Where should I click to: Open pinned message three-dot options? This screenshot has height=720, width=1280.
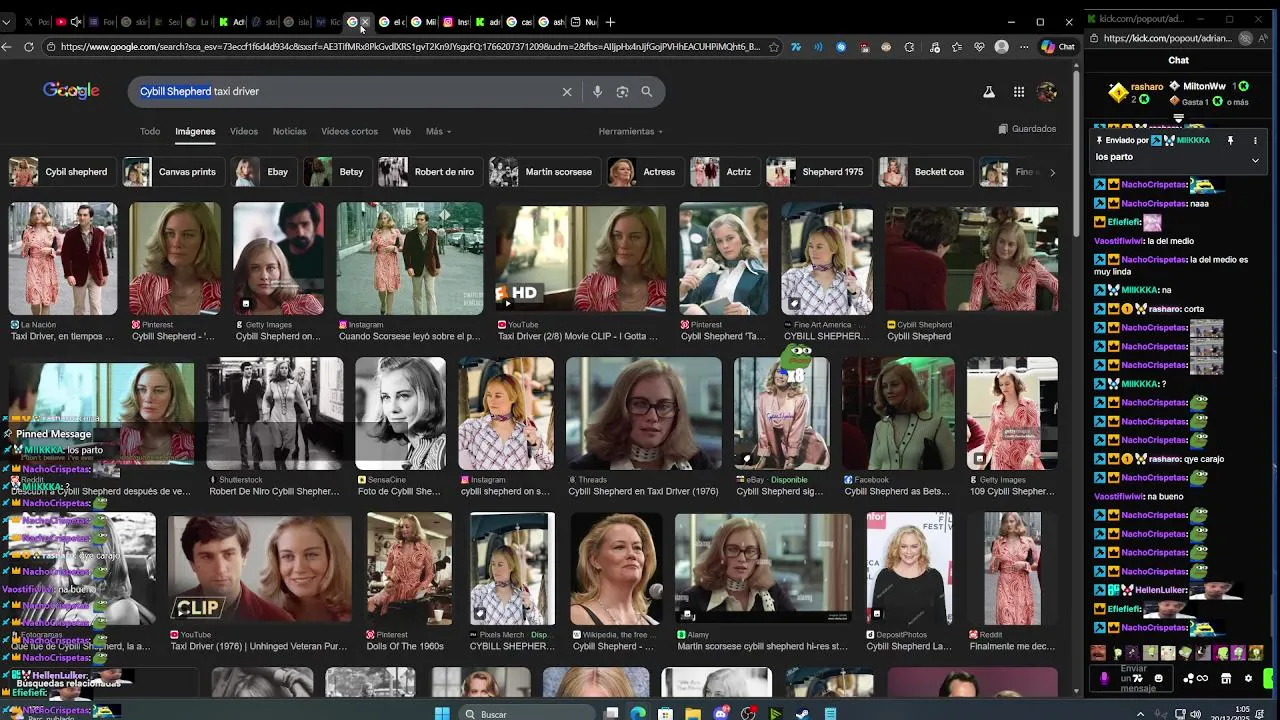pos(1255,141)
